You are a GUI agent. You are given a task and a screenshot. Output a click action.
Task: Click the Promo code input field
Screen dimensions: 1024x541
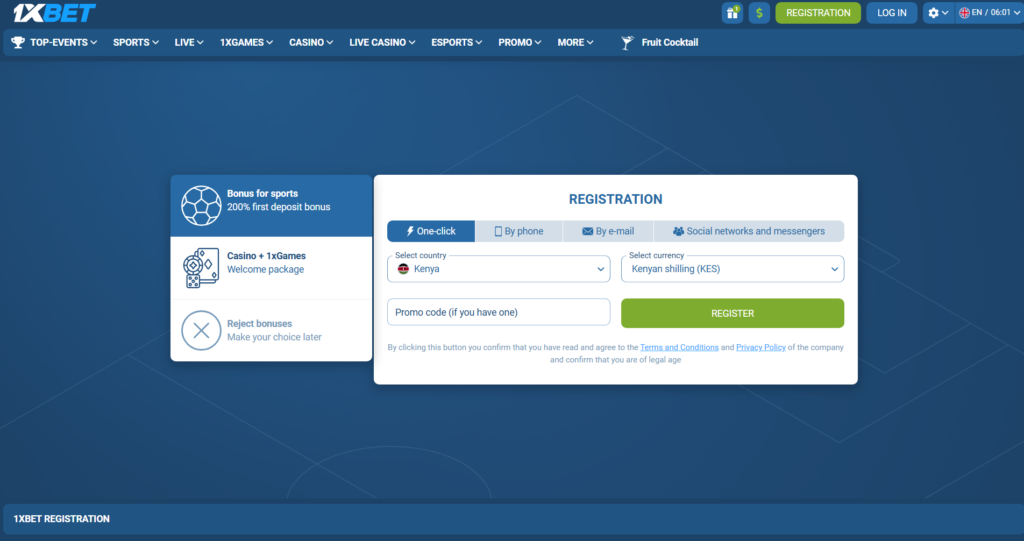coord(498,312)
